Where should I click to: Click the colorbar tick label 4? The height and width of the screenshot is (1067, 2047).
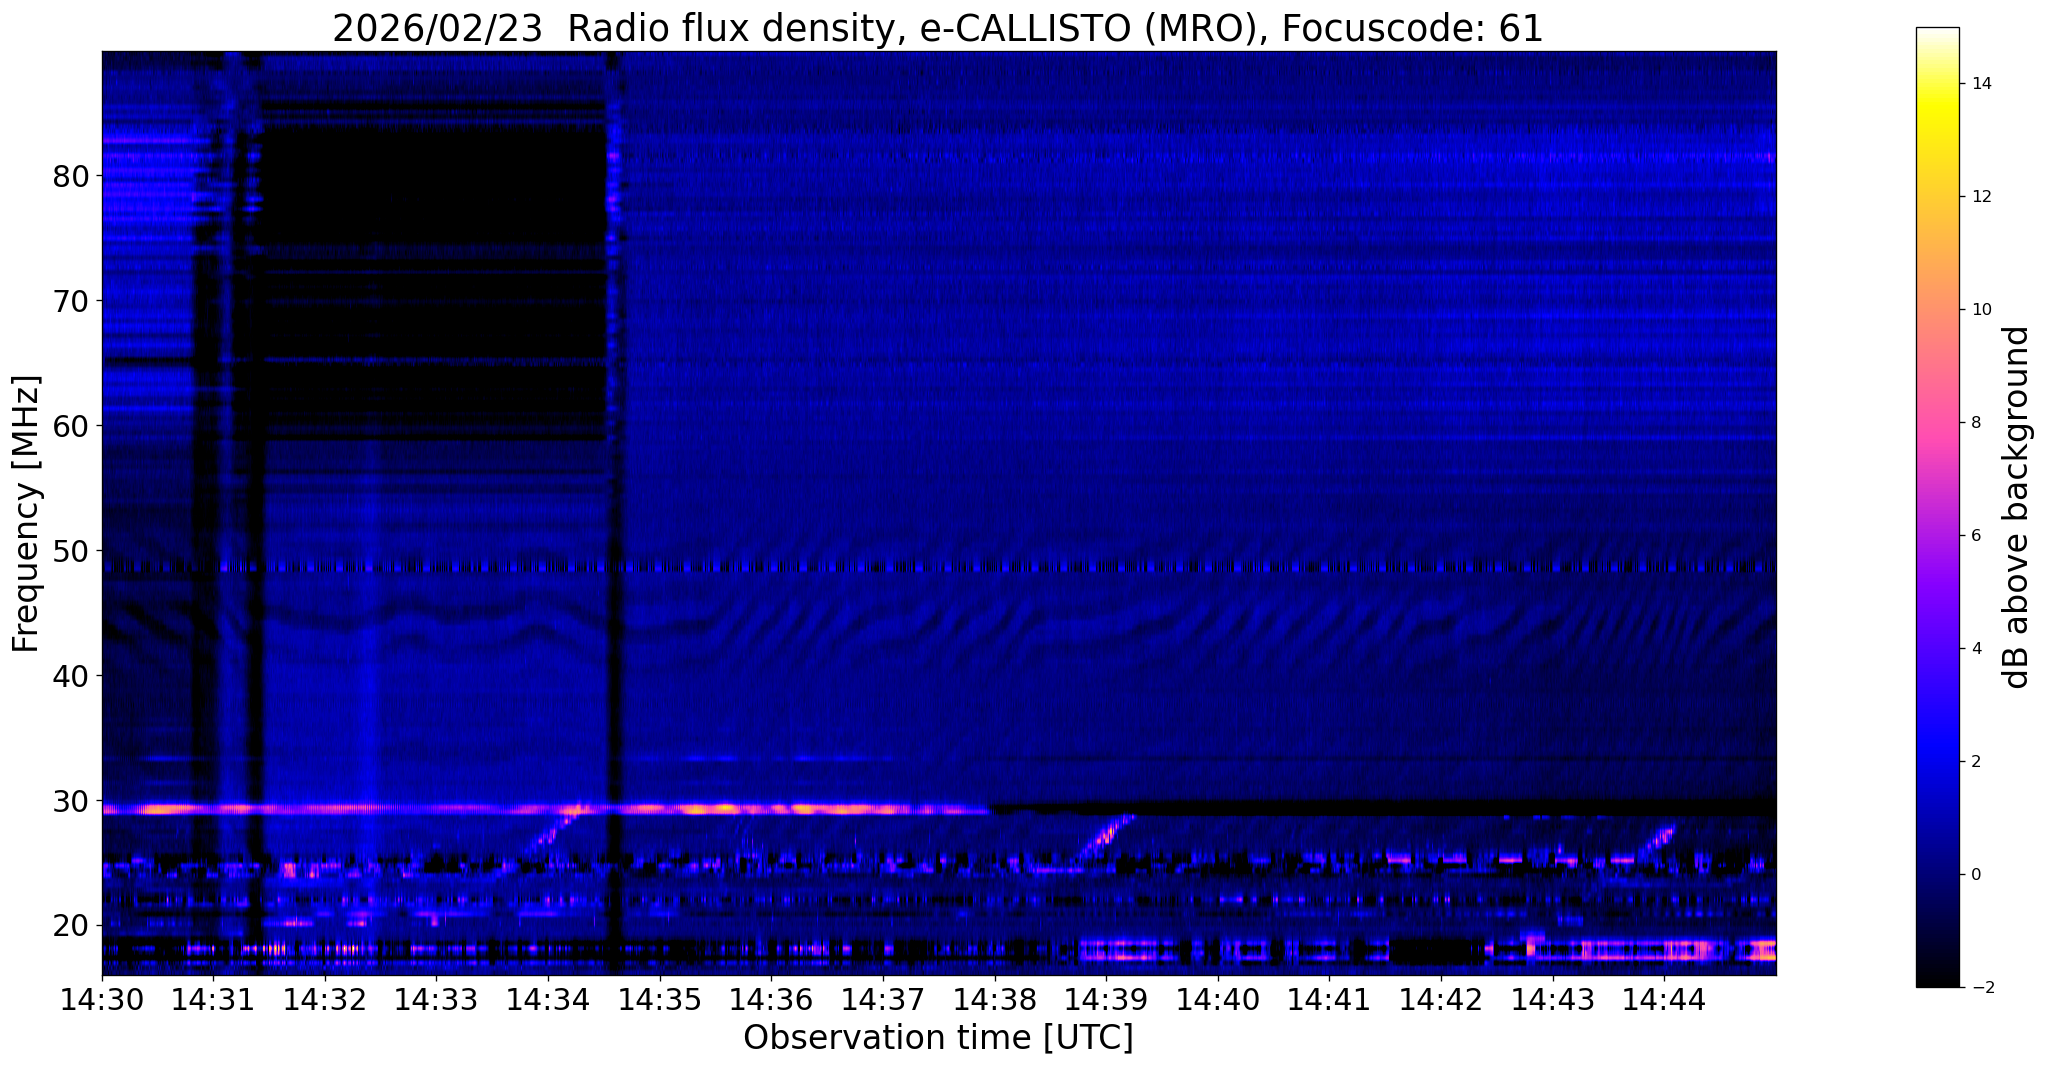pyautogui.click(x=1975, y=649)
